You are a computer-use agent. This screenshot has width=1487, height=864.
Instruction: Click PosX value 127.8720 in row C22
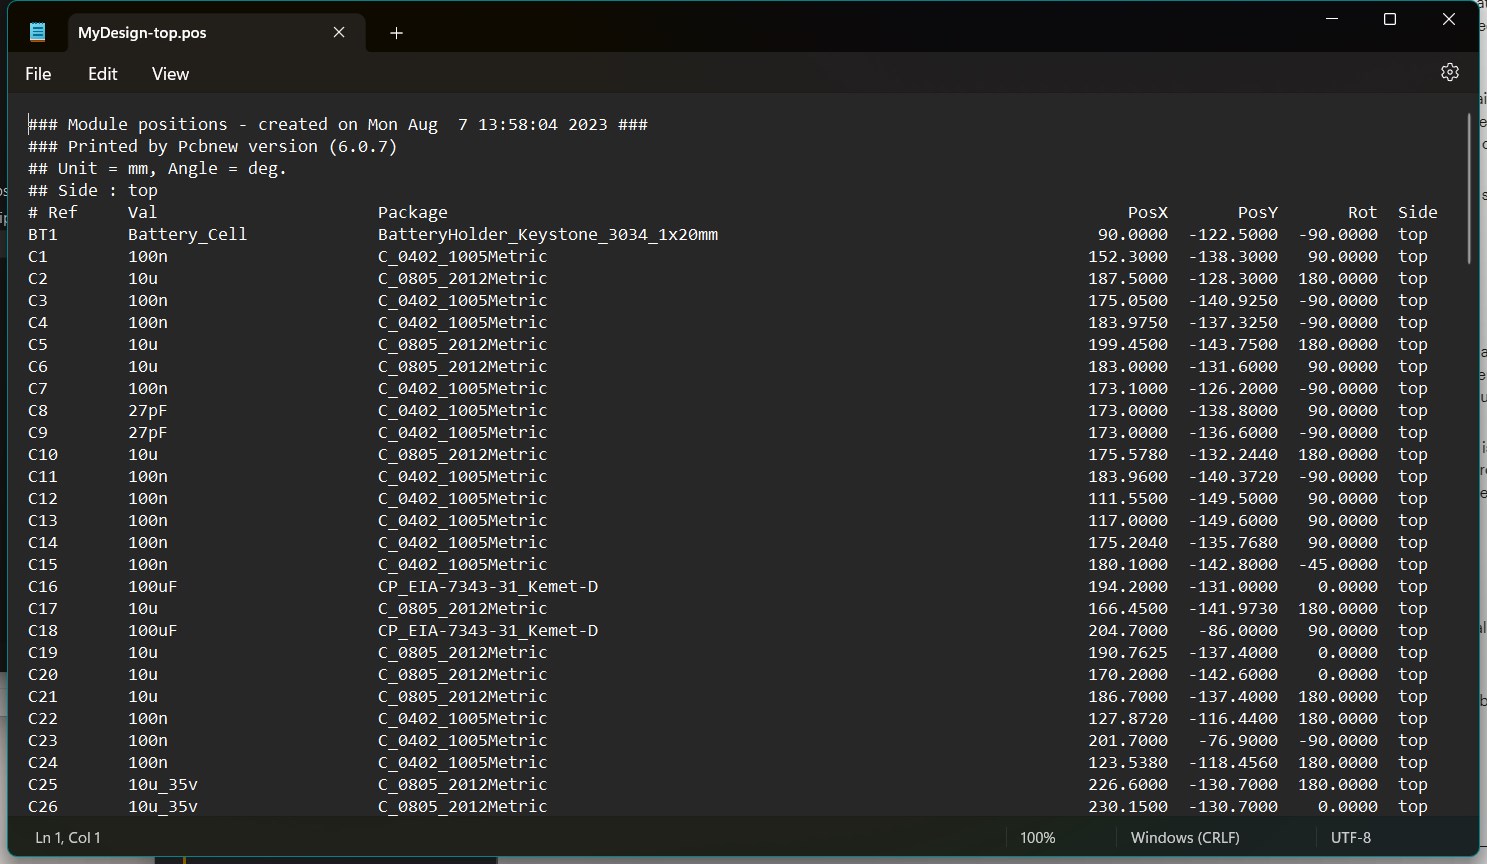coord(1128,718)
